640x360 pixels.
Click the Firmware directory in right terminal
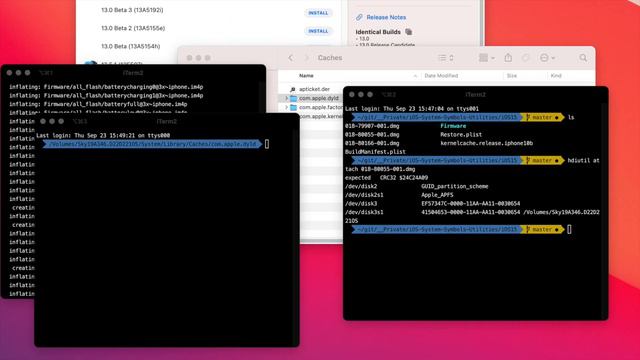click(453, 126)
